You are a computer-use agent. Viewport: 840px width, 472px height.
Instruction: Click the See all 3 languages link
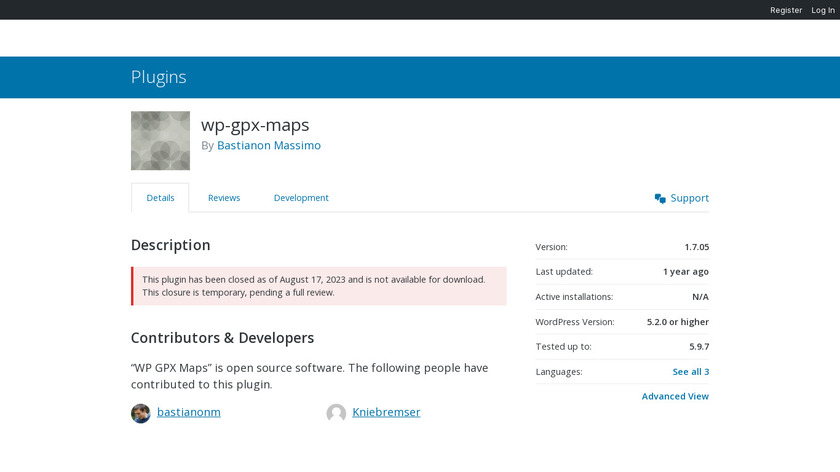690,372
